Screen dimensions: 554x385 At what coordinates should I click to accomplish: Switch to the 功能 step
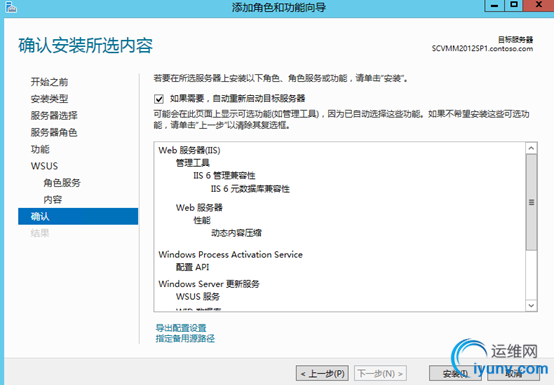[40, 149]
